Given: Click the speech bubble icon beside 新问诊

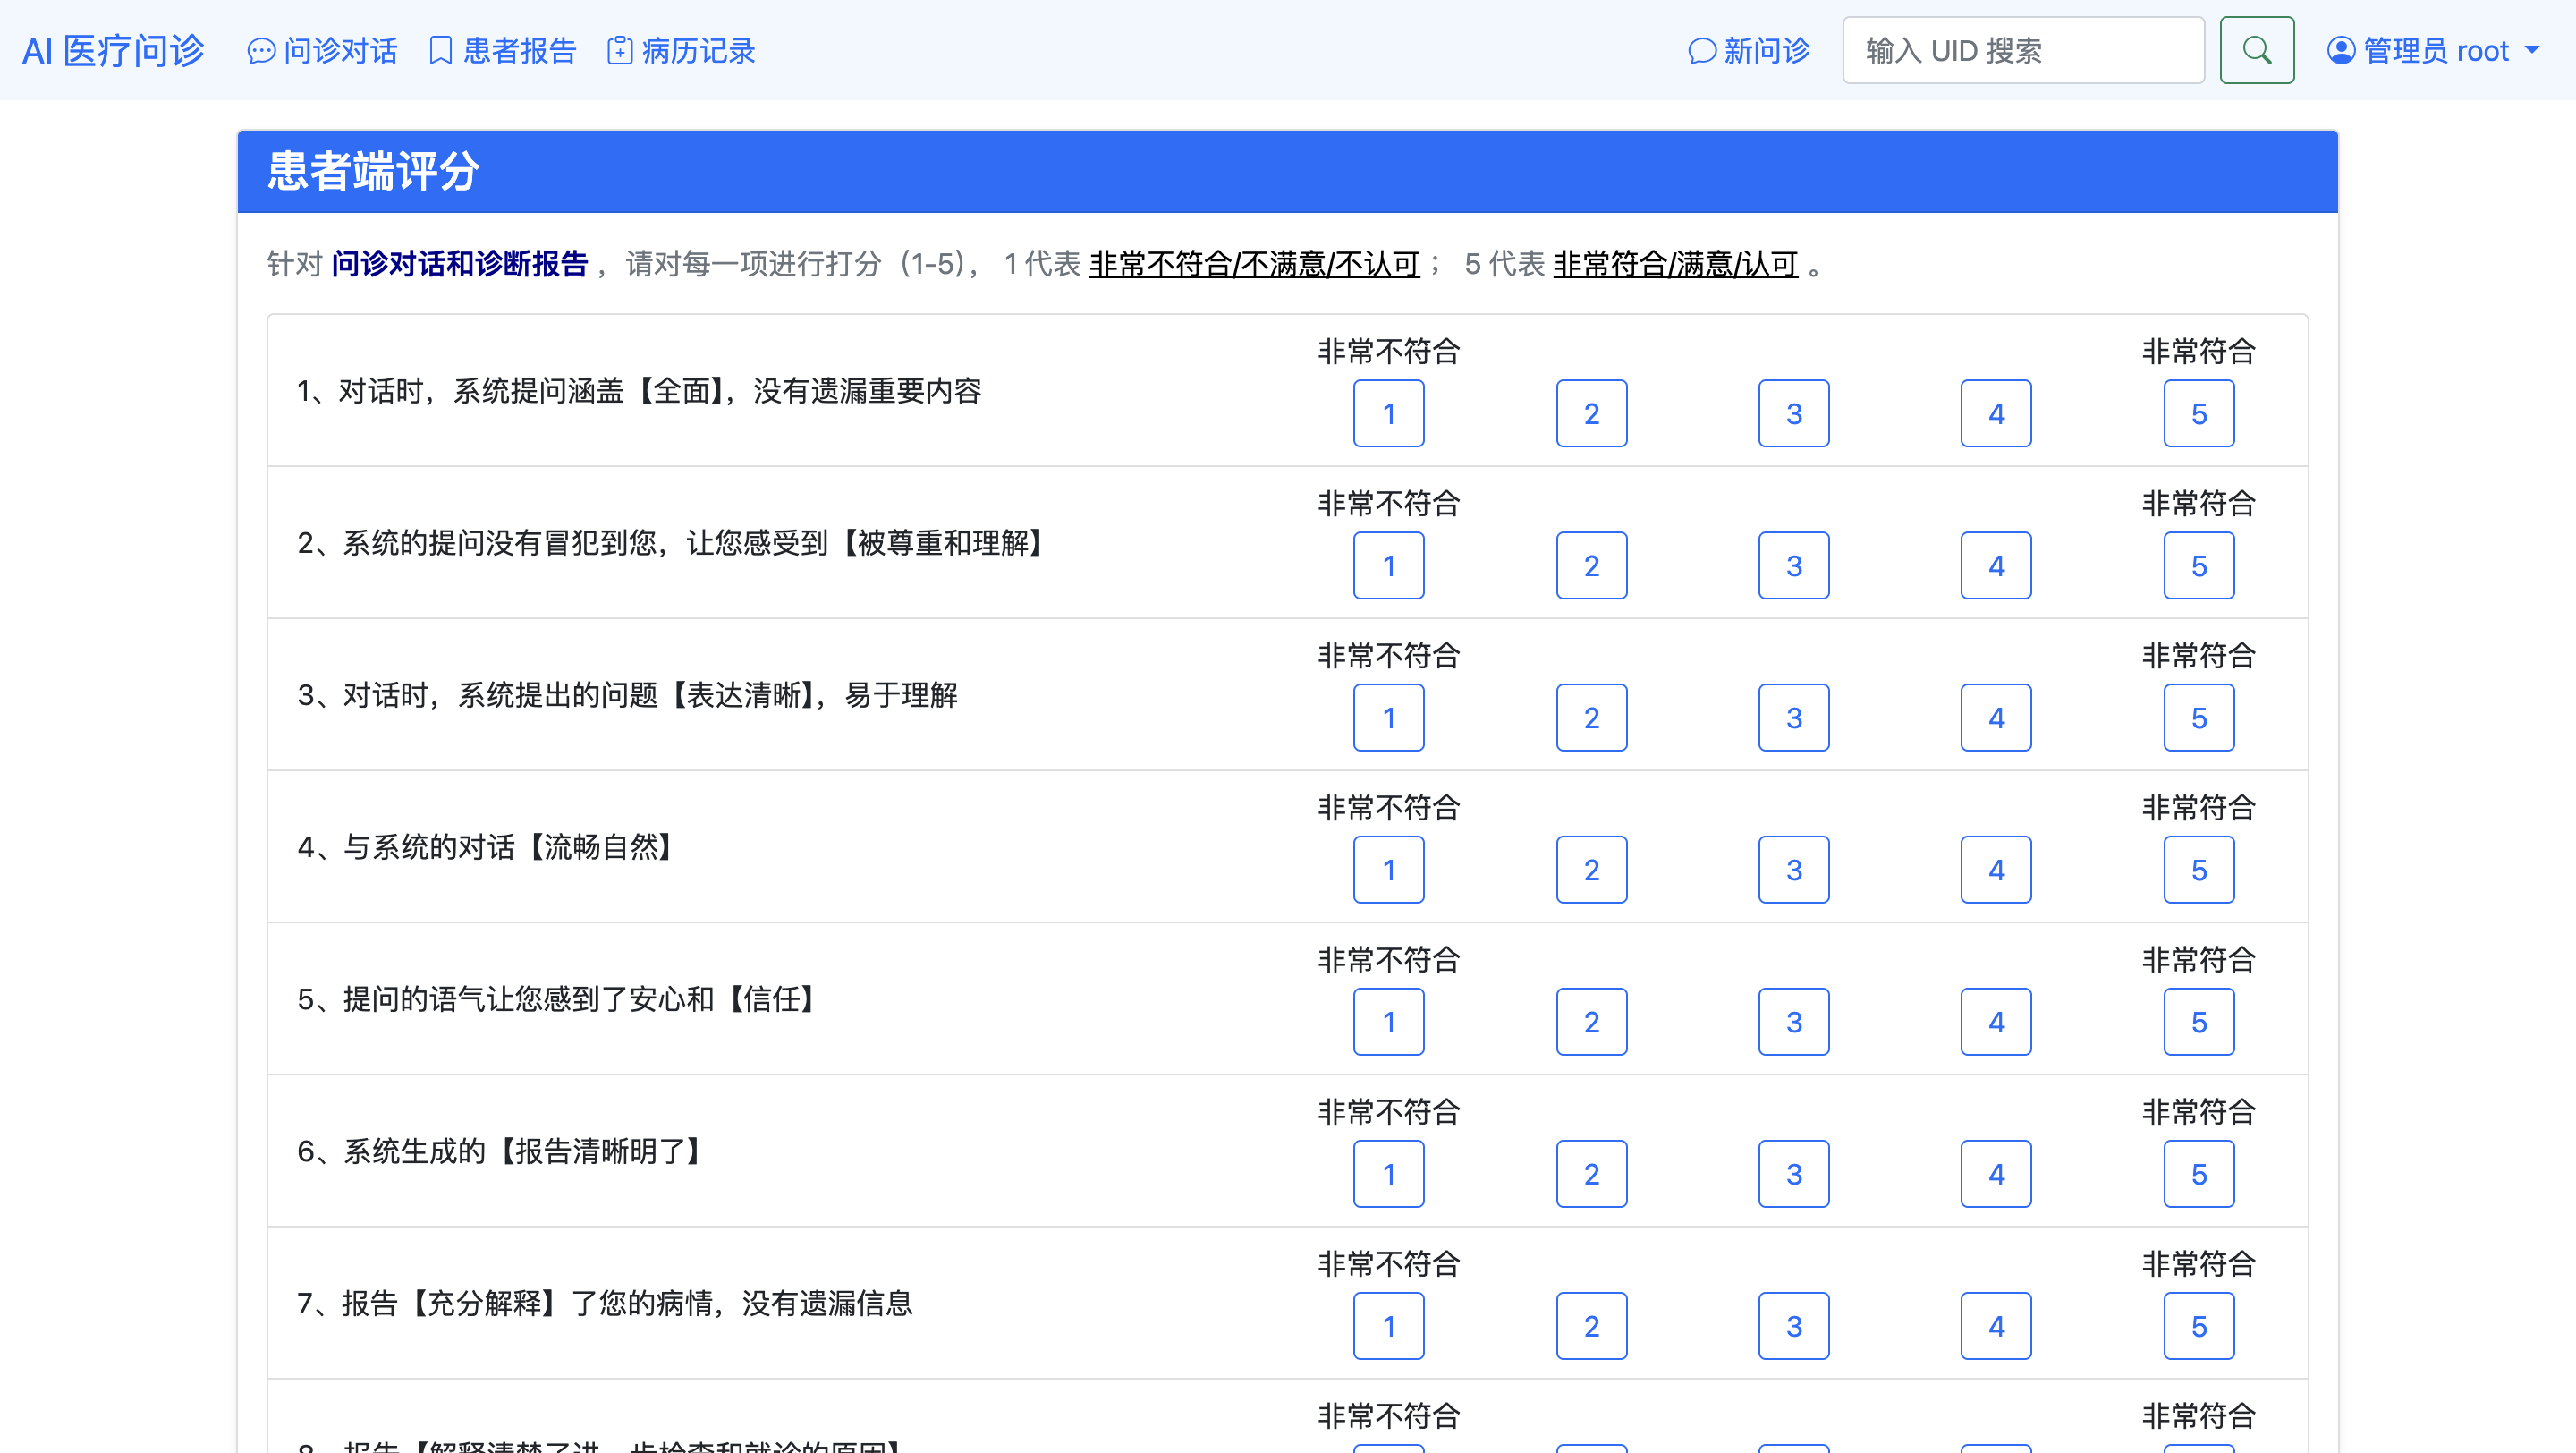Looking at the screenshot, I should [1701, 51].
